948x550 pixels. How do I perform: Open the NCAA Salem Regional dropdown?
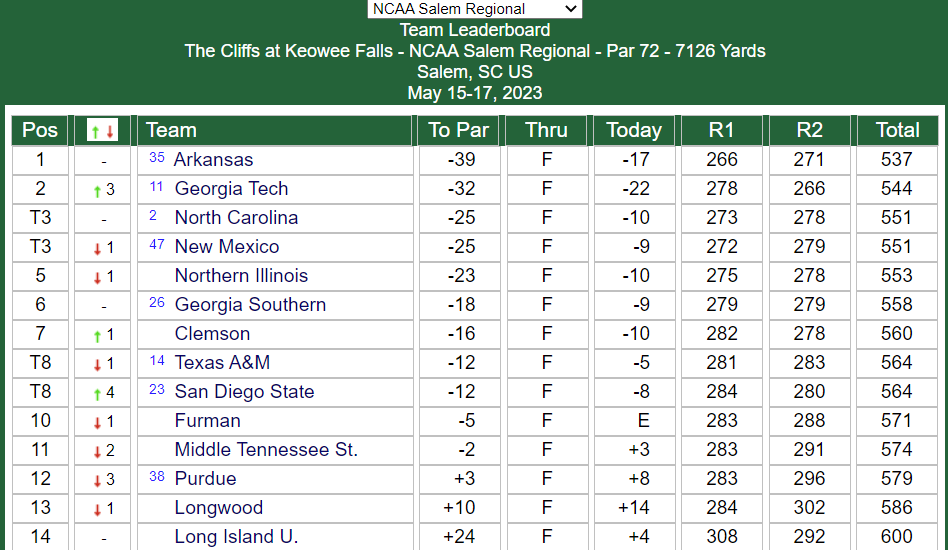pyautogui.click(x=475, y=9)
